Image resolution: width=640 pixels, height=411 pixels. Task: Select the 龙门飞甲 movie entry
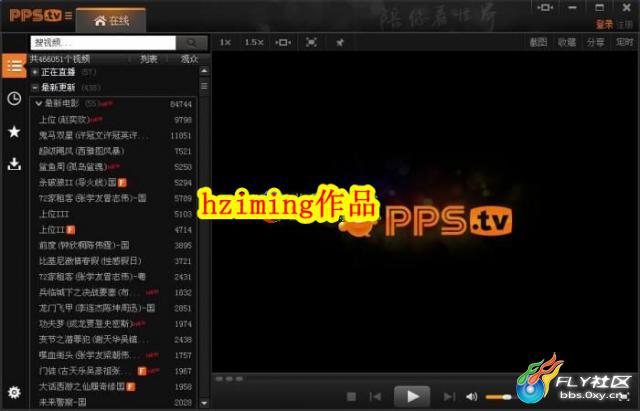click(115, 308)
